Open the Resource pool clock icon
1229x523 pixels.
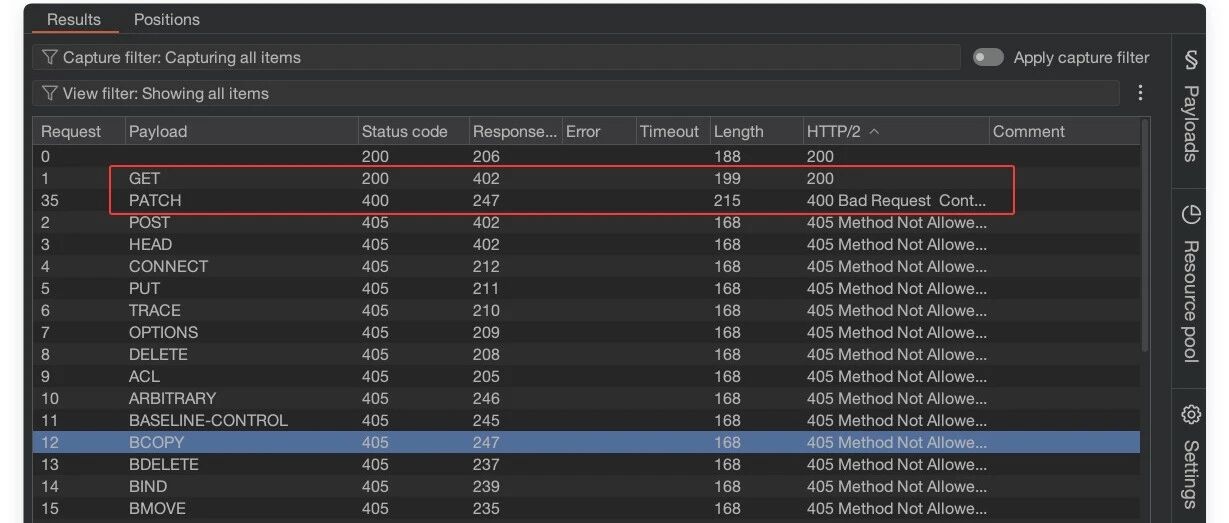(x=1190, y=214)
